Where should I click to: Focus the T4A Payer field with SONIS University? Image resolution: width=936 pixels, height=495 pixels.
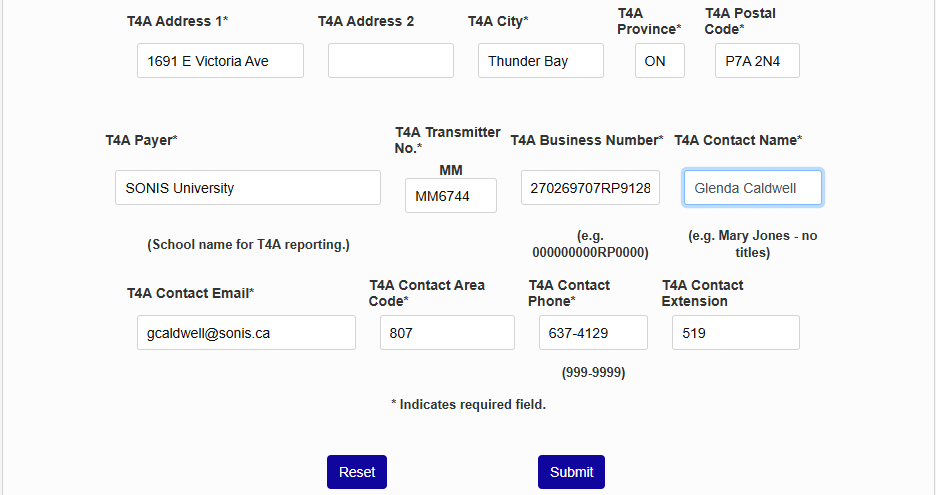247,188
